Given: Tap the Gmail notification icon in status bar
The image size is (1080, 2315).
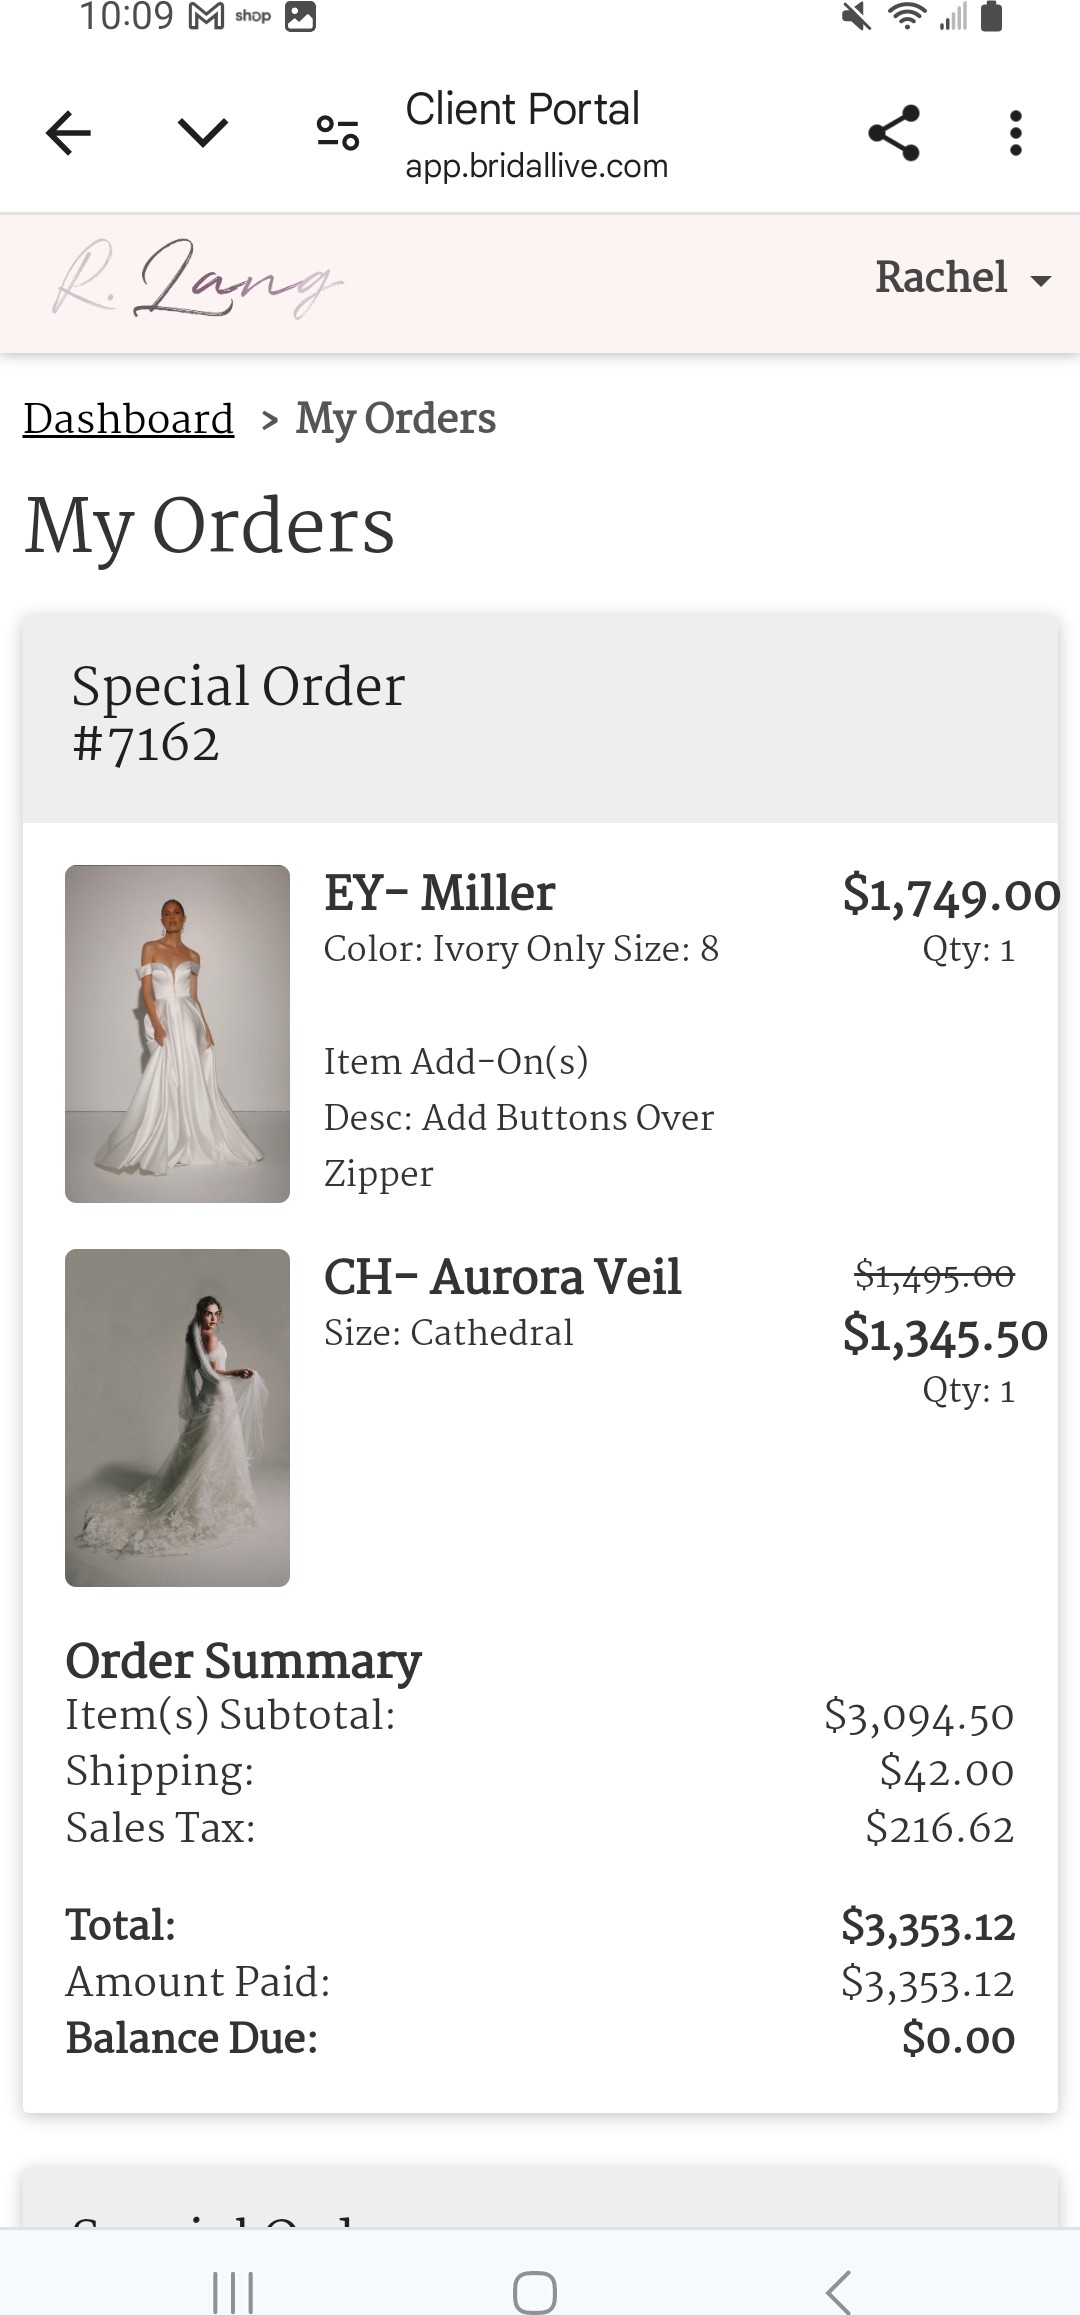Looking at the screenshot, I should coord(206,17).
